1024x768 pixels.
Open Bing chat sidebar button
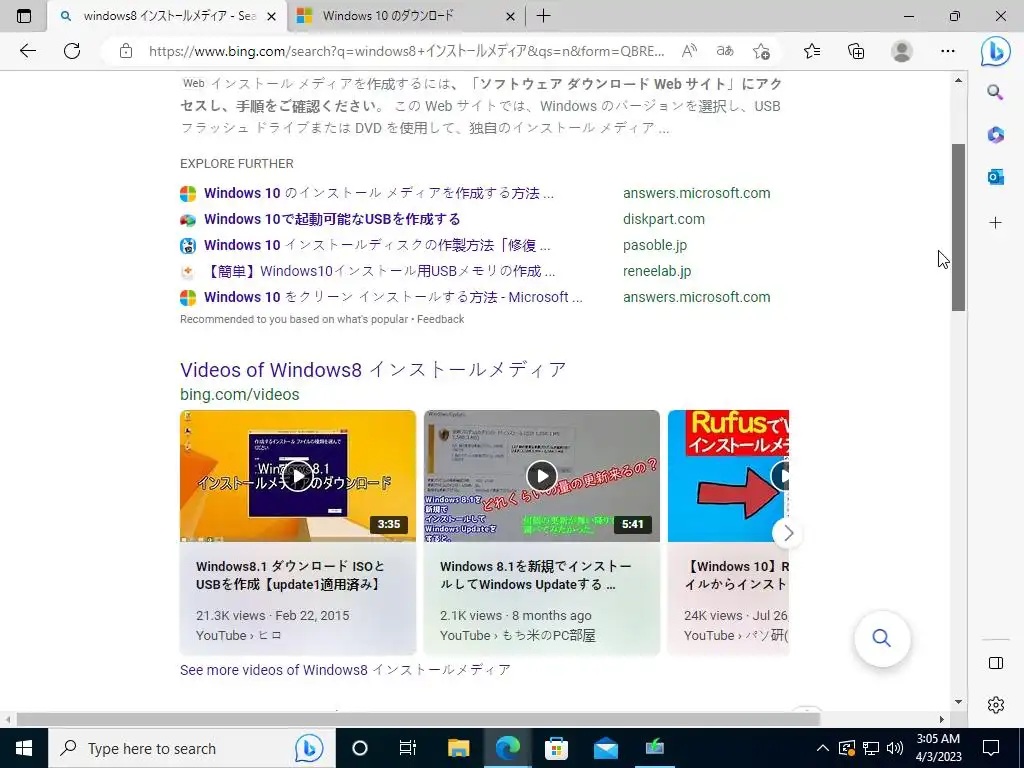coord(995,51)
